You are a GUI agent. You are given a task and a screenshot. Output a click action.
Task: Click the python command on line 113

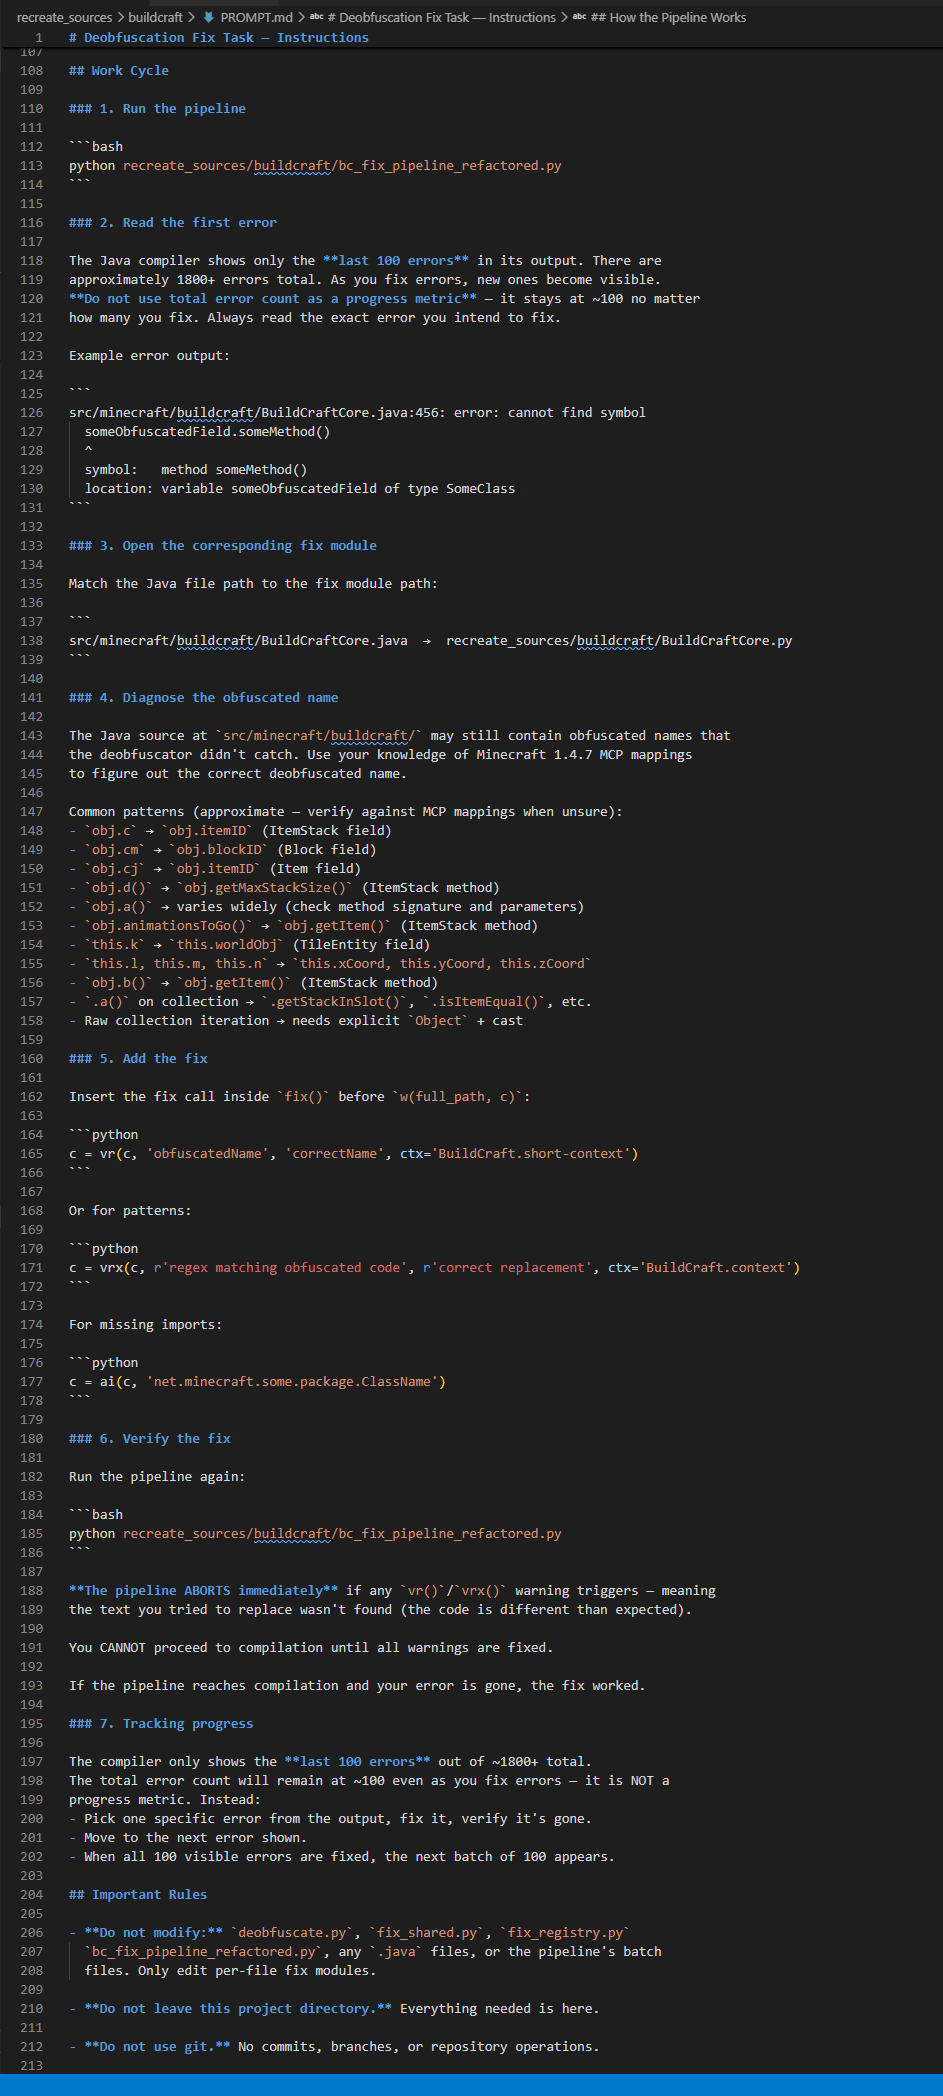pos(315,166)
